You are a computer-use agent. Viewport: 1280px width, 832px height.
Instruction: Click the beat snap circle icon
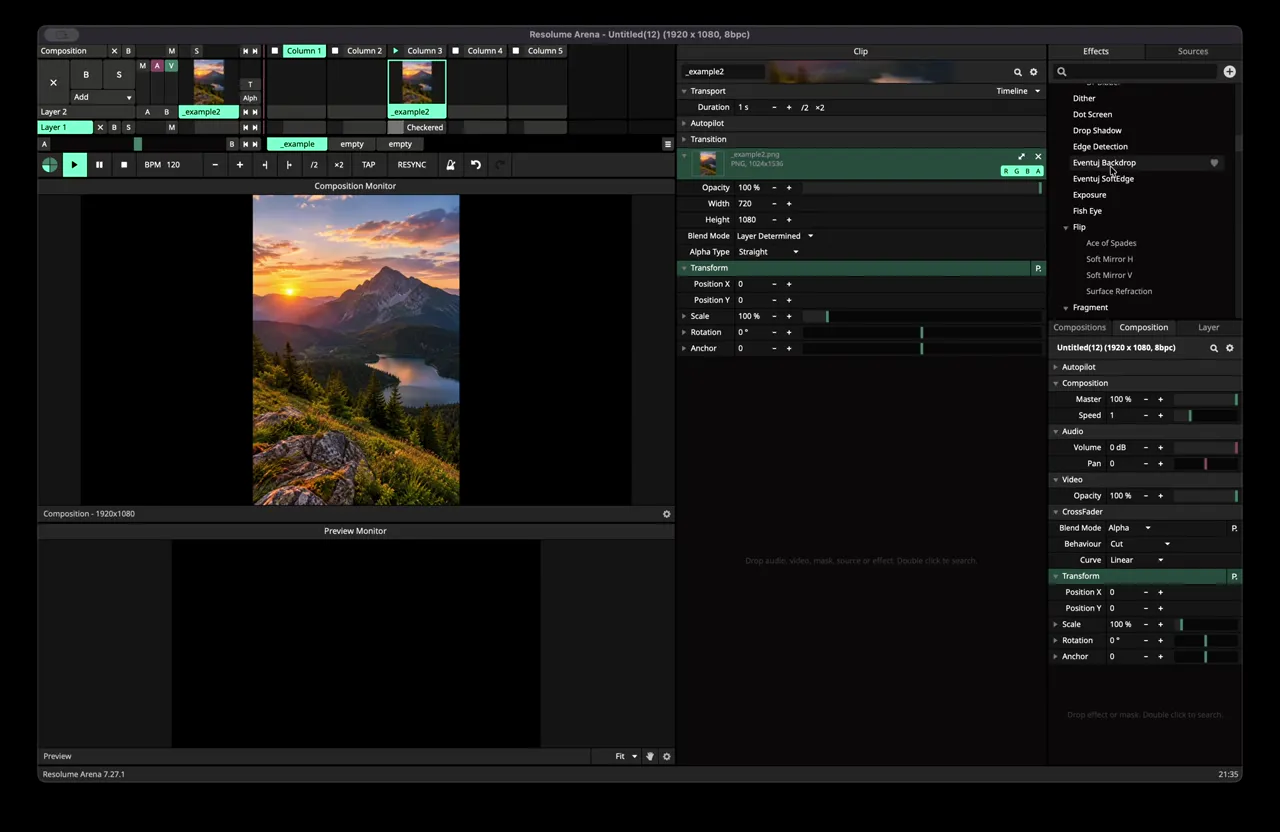click(x=49, y=165)
